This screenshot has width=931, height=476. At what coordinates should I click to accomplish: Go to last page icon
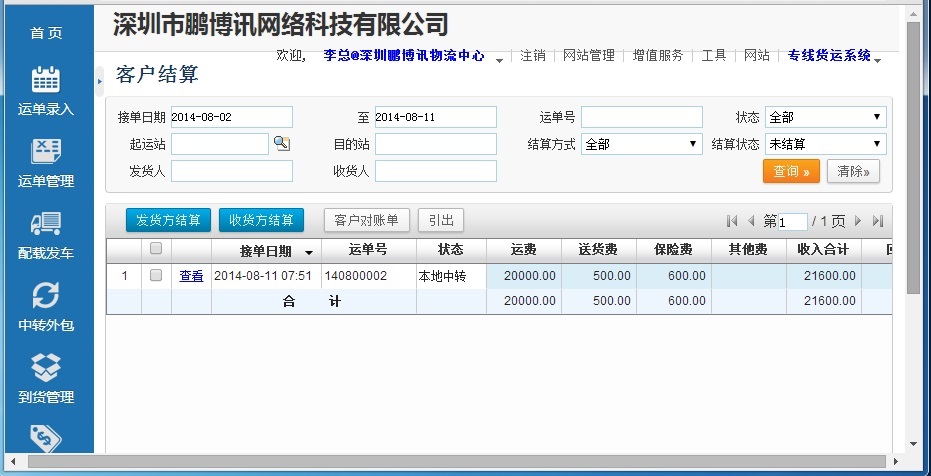pyautogui.click(x=878, y=221)
